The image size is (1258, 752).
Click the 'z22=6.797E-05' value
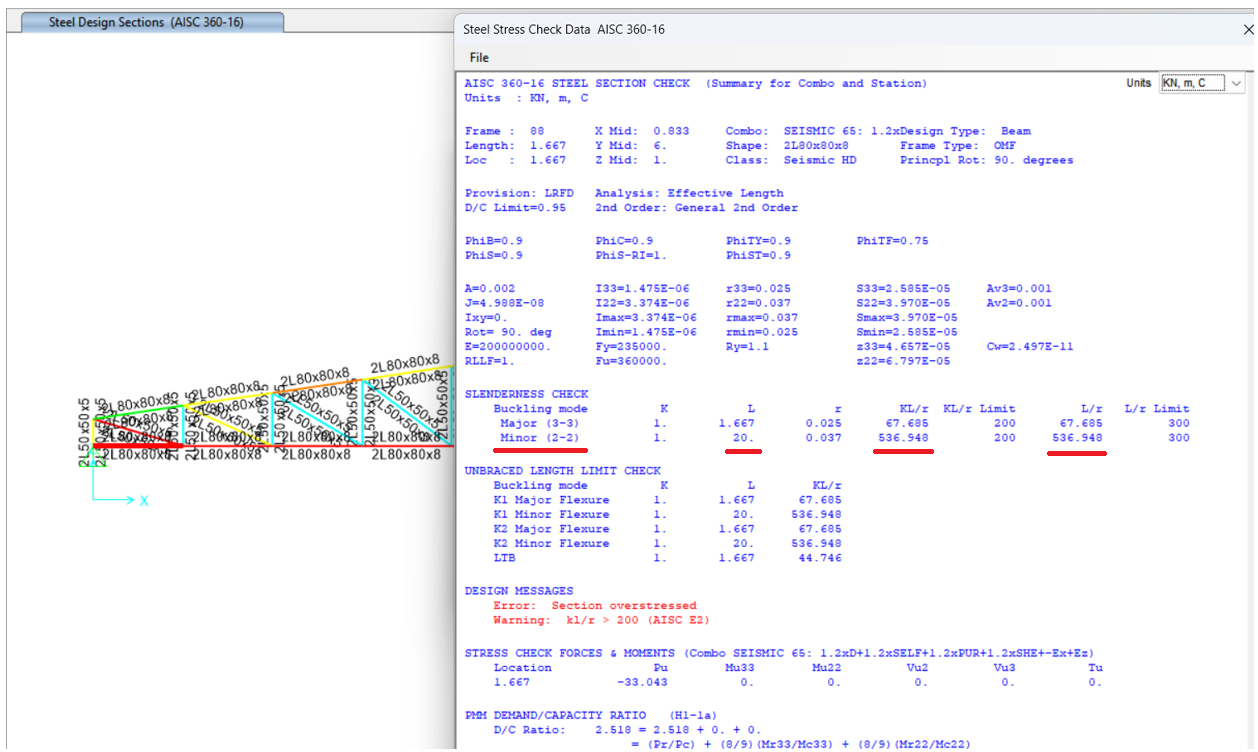click(904, 361)
